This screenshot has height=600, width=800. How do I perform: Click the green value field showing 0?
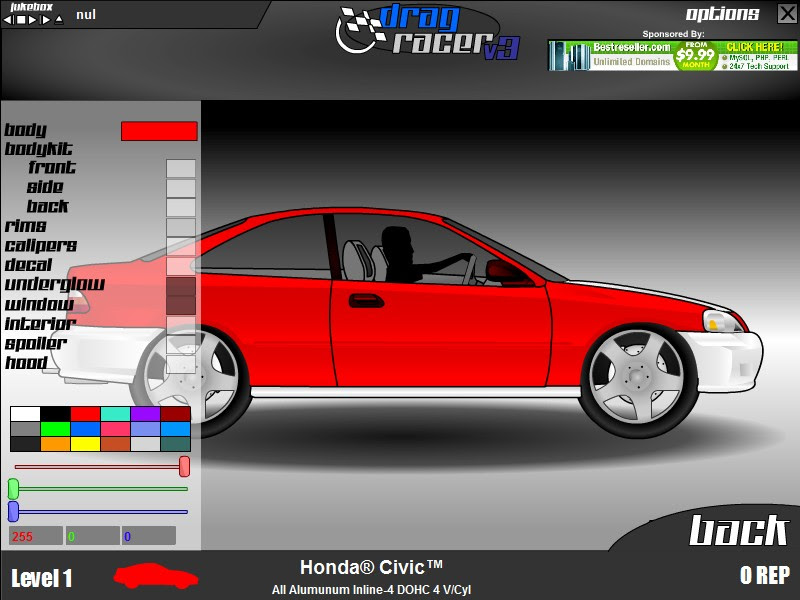(x=92, y=536)
